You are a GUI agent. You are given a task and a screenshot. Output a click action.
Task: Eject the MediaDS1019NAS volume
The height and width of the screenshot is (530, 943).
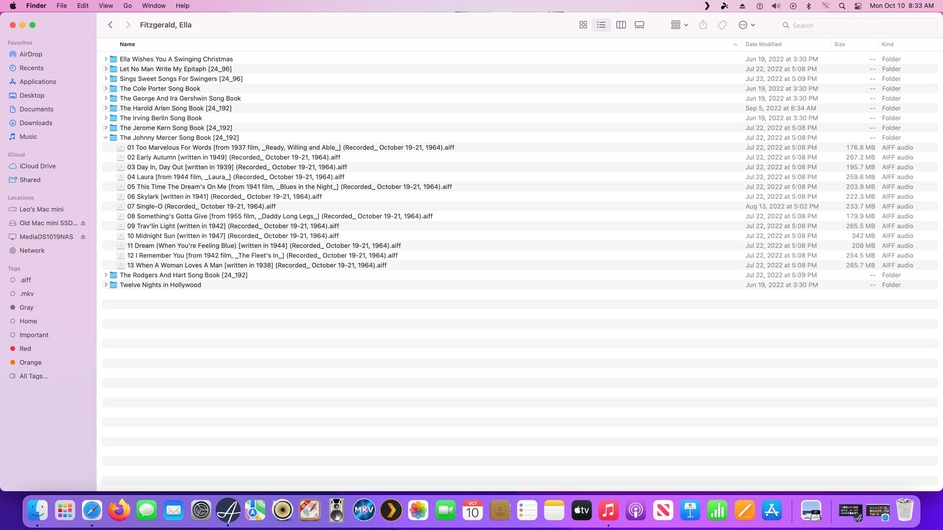pyautogui.click(x=83, y=237)
